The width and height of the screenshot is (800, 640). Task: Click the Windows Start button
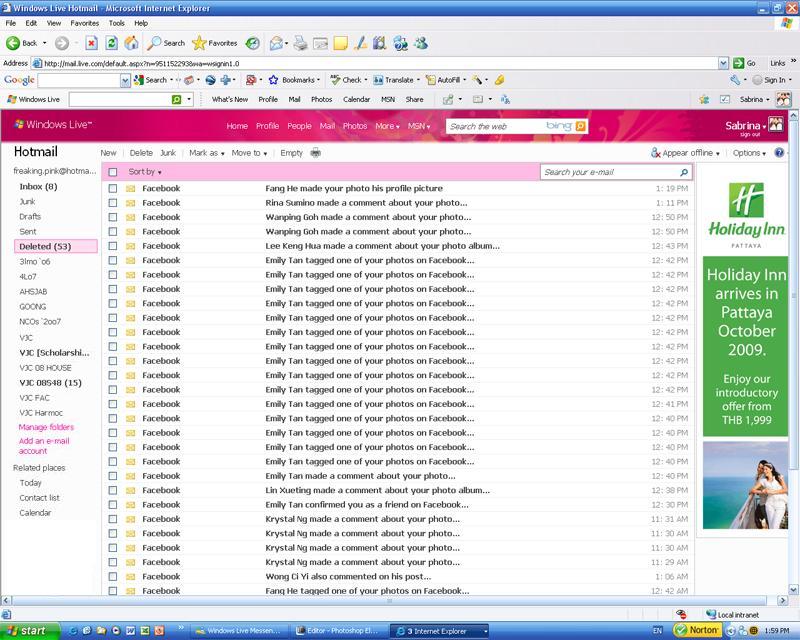[x=28, y=631]
